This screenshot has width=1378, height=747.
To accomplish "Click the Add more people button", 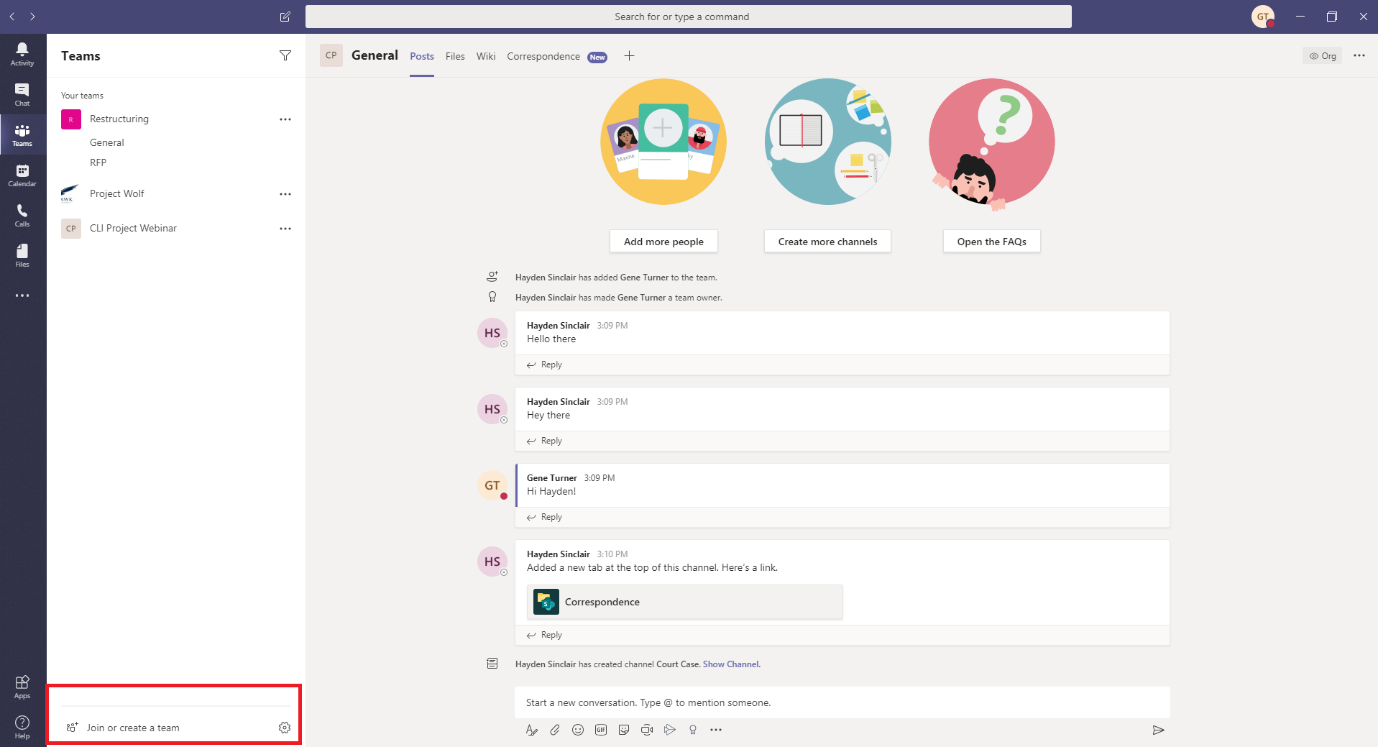I will pyautogui.click(x=664, y=241).
